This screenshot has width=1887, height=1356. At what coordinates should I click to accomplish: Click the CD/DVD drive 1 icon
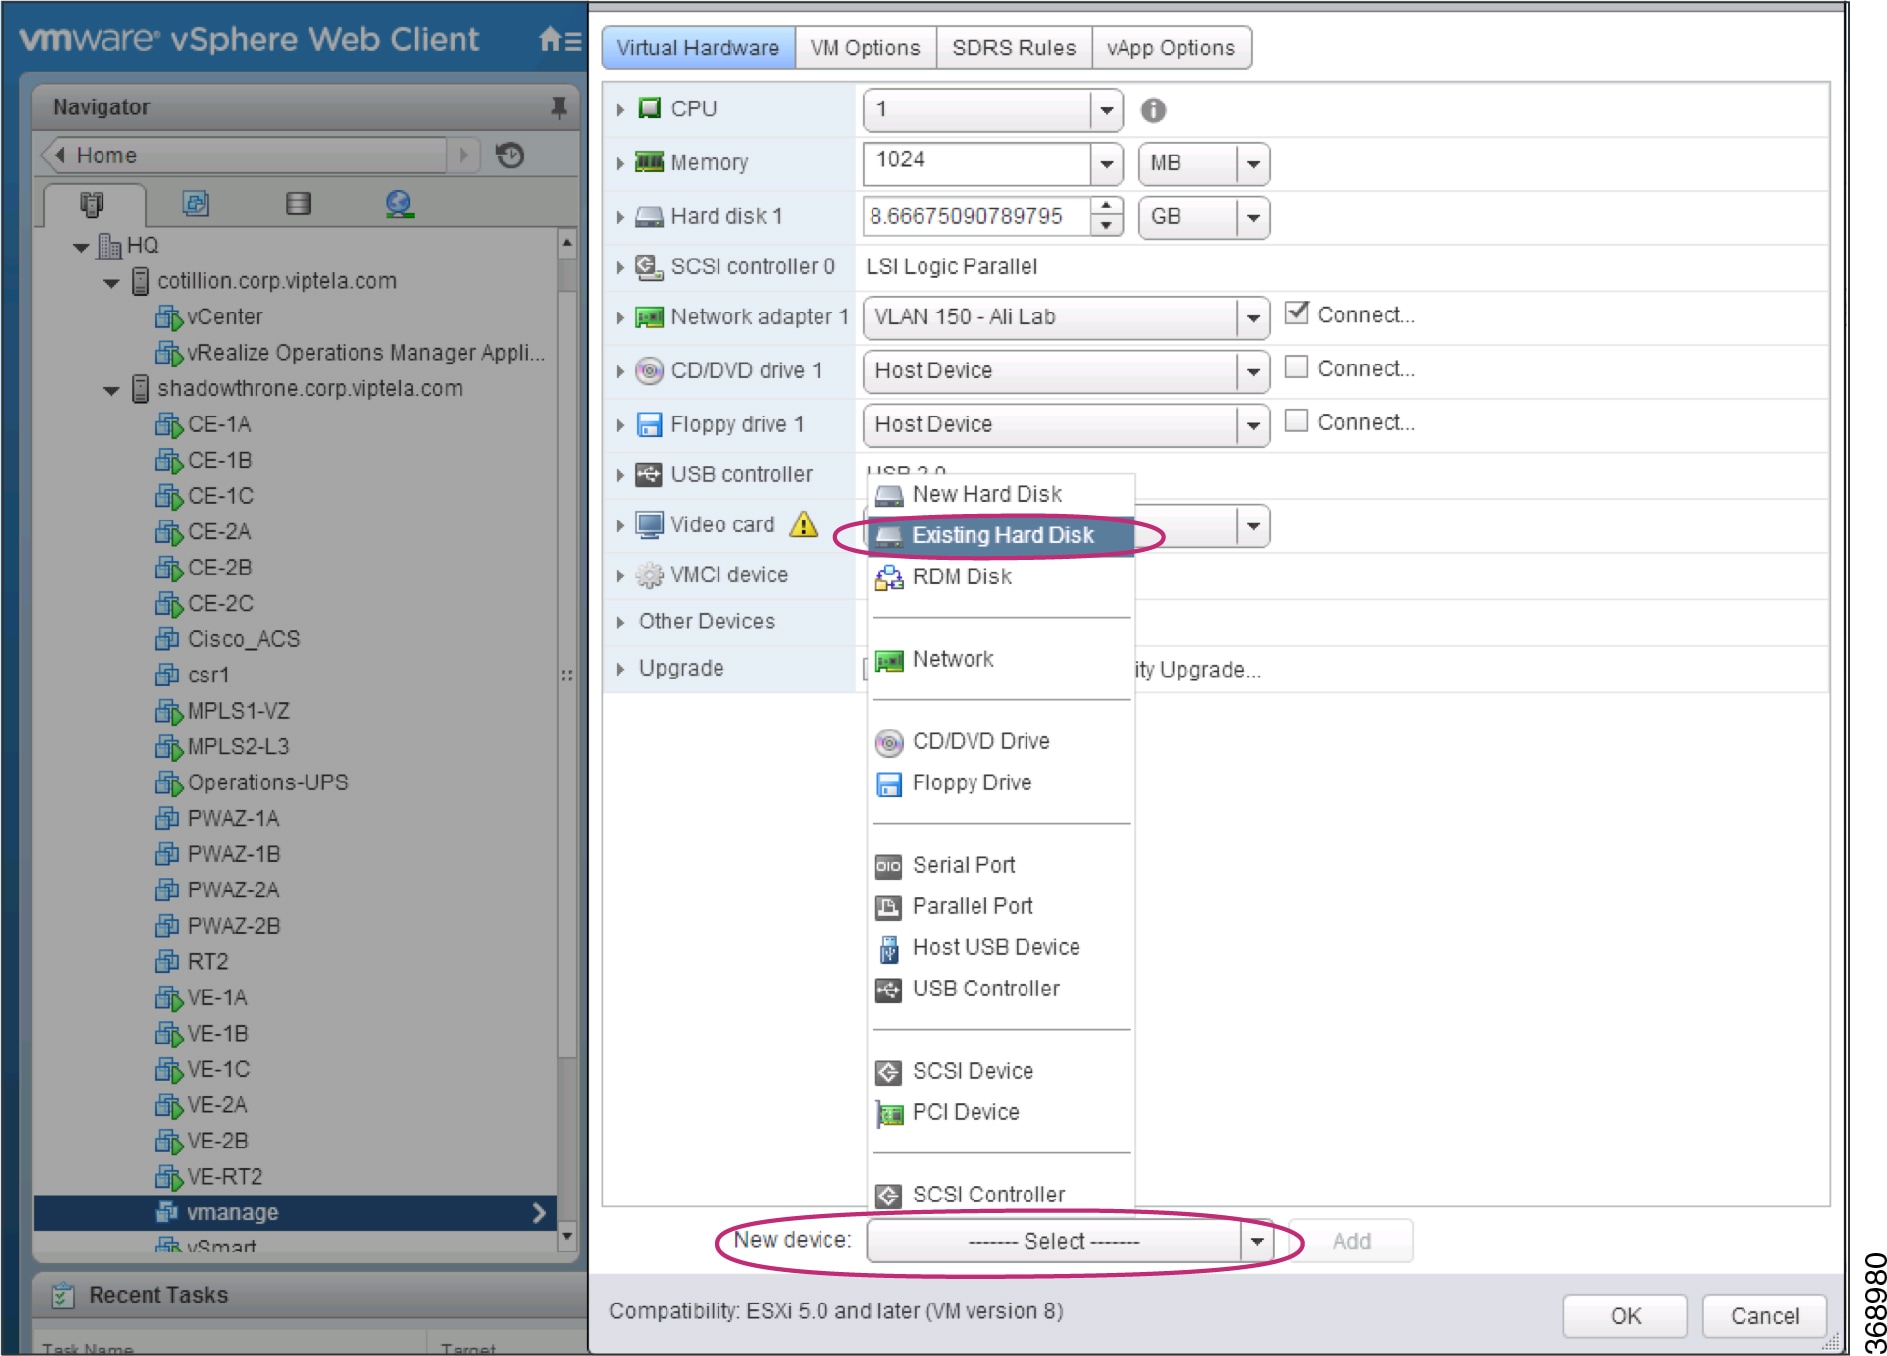pos(650,371)
